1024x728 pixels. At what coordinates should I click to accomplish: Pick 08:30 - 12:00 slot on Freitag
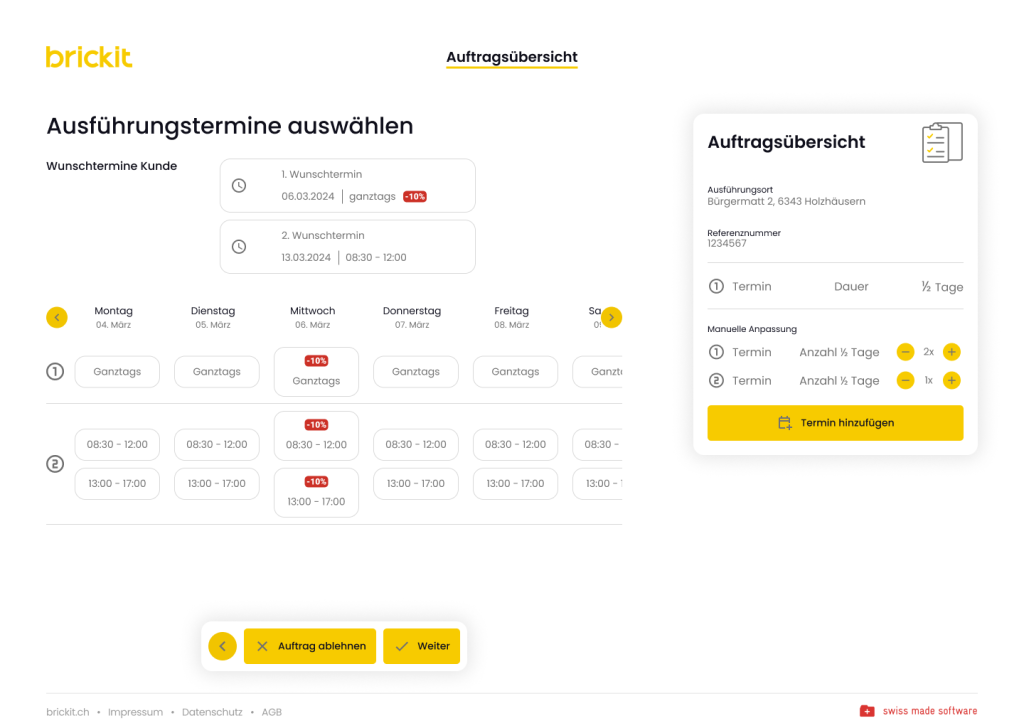[515, 445]
